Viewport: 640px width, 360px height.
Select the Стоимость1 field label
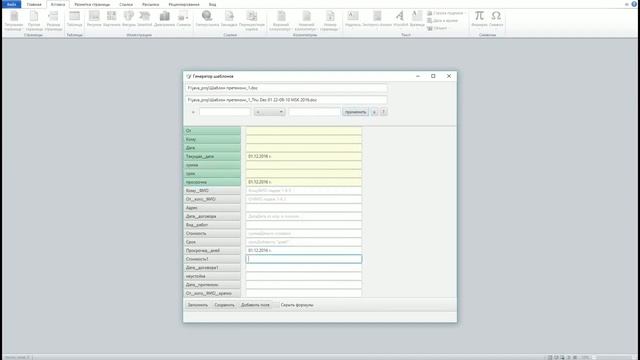[x=212, y=259]
